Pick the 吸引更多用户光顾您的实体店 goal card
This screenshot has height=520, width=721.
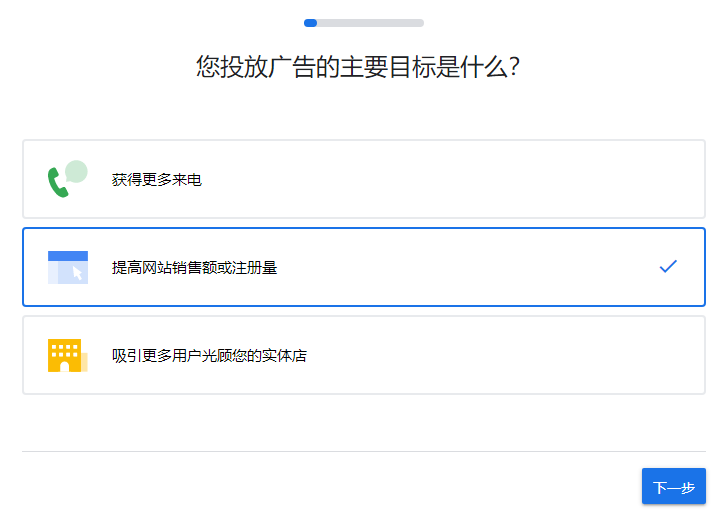pos(364,355)
